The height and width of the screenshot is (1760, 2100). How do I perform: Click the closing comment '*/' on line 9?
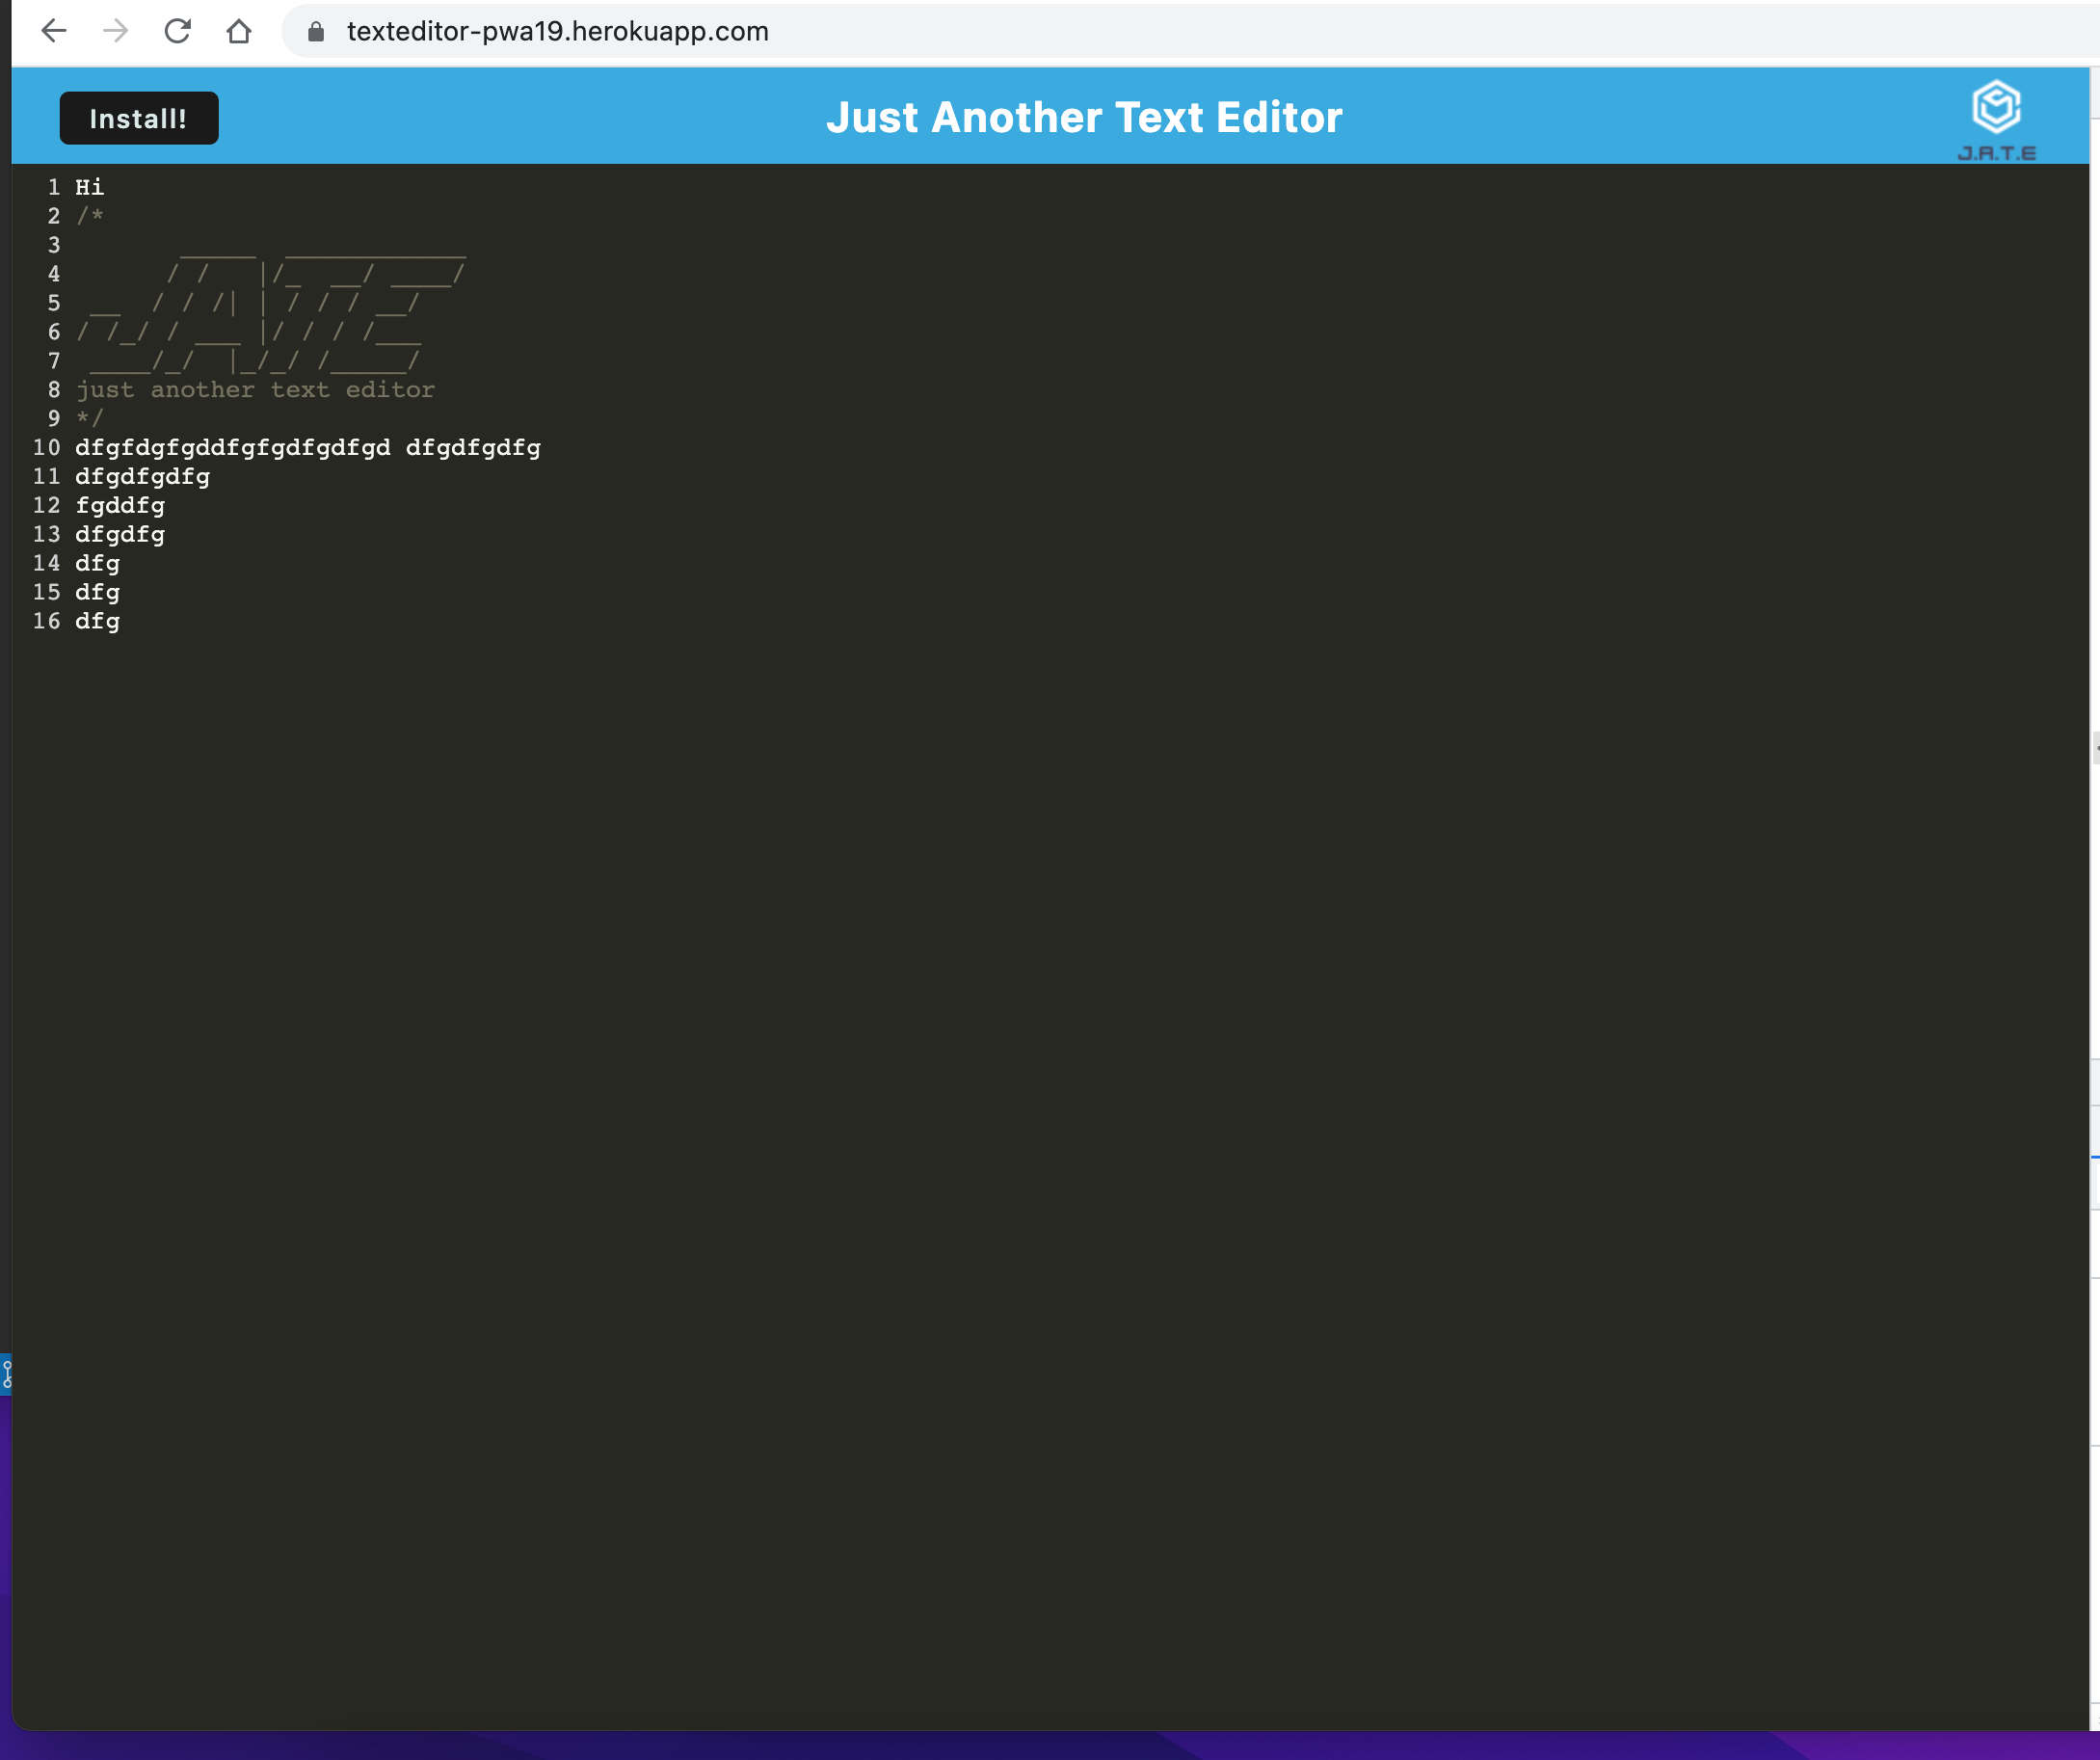[x=89, y=418]
